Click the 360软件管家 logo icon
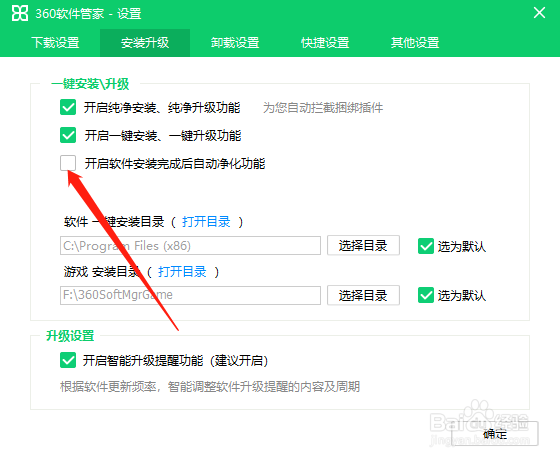The height and width of the screenshot is (460, 560). tap(20, 14)
